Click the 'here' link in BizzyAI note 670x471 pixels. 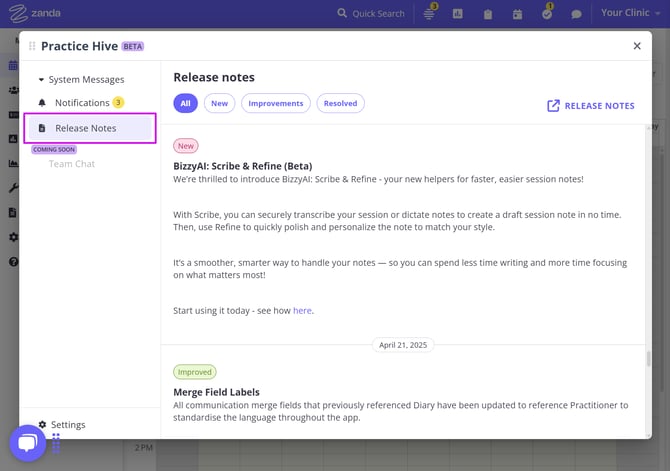[x=302, y=311]
